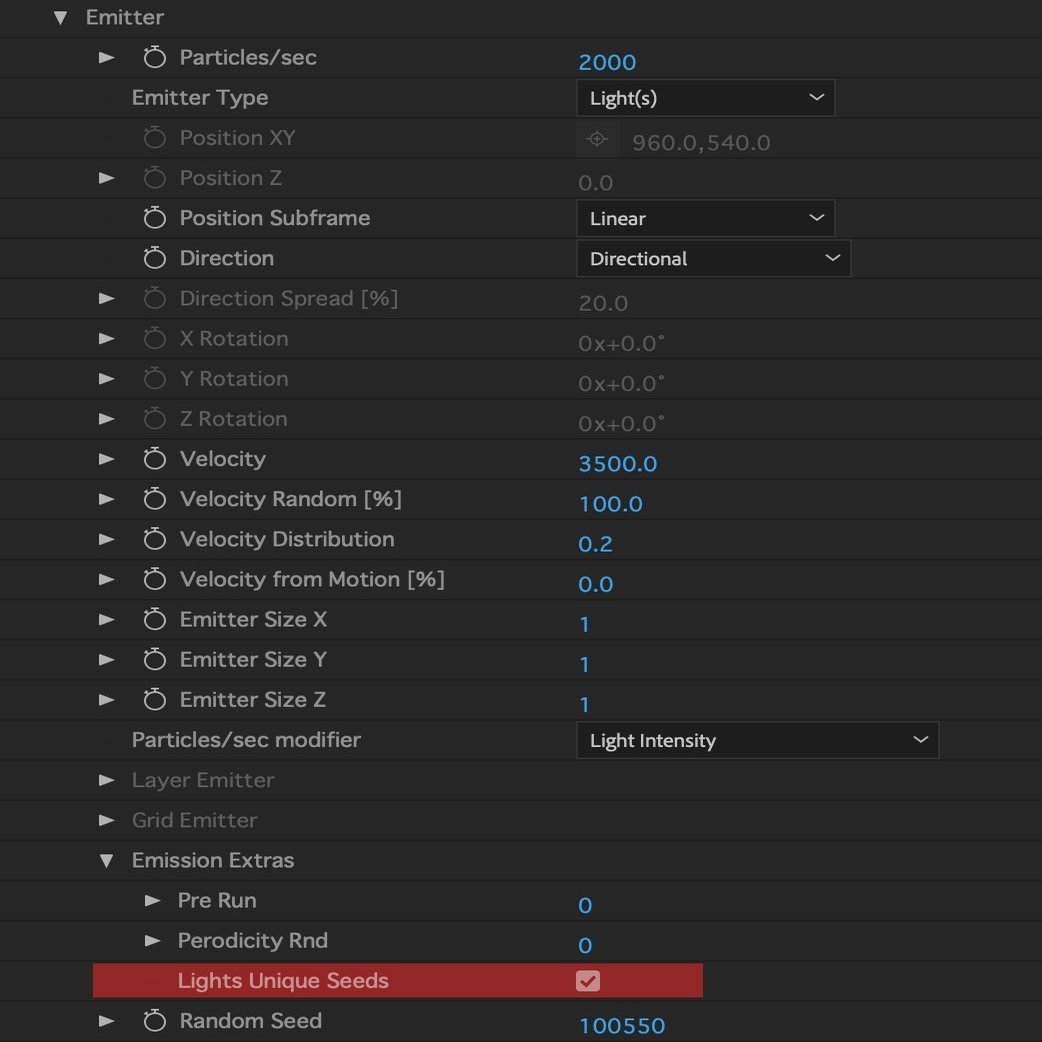Click the Random Seed stopwatch icon

pyautogui.click(x=155, y=1020)
